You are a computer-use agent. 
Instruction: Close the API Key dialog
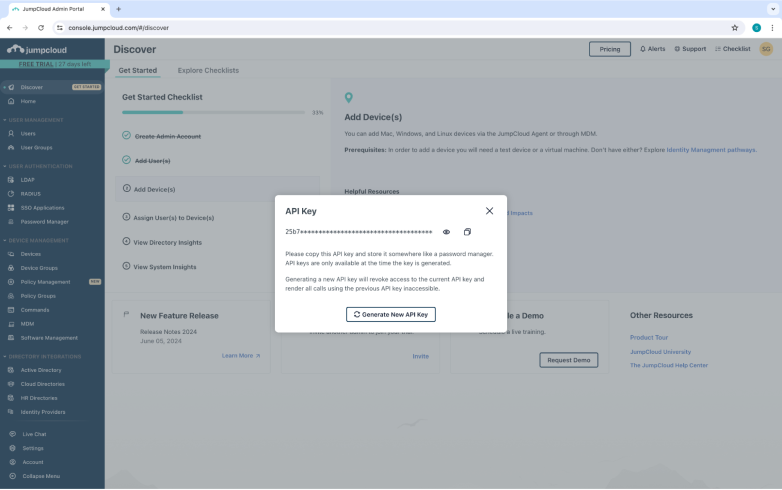click(489, 211)
